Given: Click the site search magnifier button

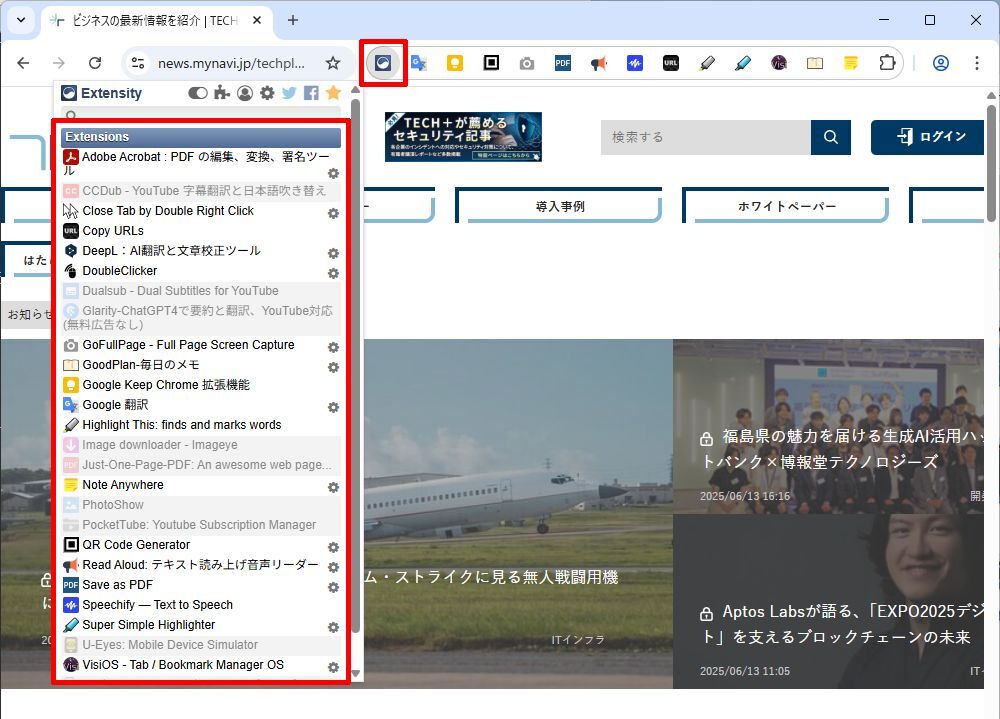Looking at the screenshot, I should click(x=830, y=137).
